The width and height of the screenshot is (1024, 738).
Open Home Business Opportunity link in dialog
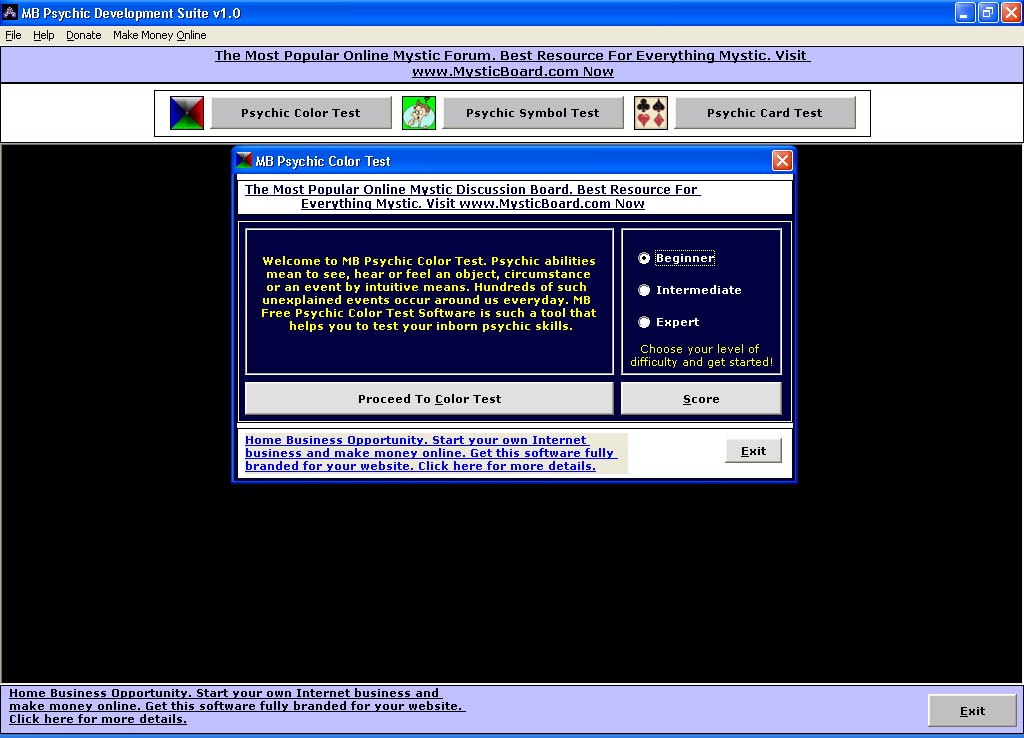click(x=430, y=453)
